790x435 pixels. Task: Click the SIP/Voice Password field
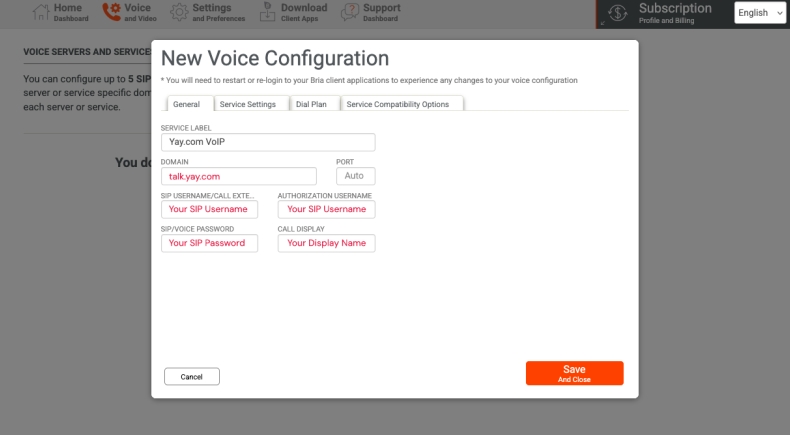point(209,243)
